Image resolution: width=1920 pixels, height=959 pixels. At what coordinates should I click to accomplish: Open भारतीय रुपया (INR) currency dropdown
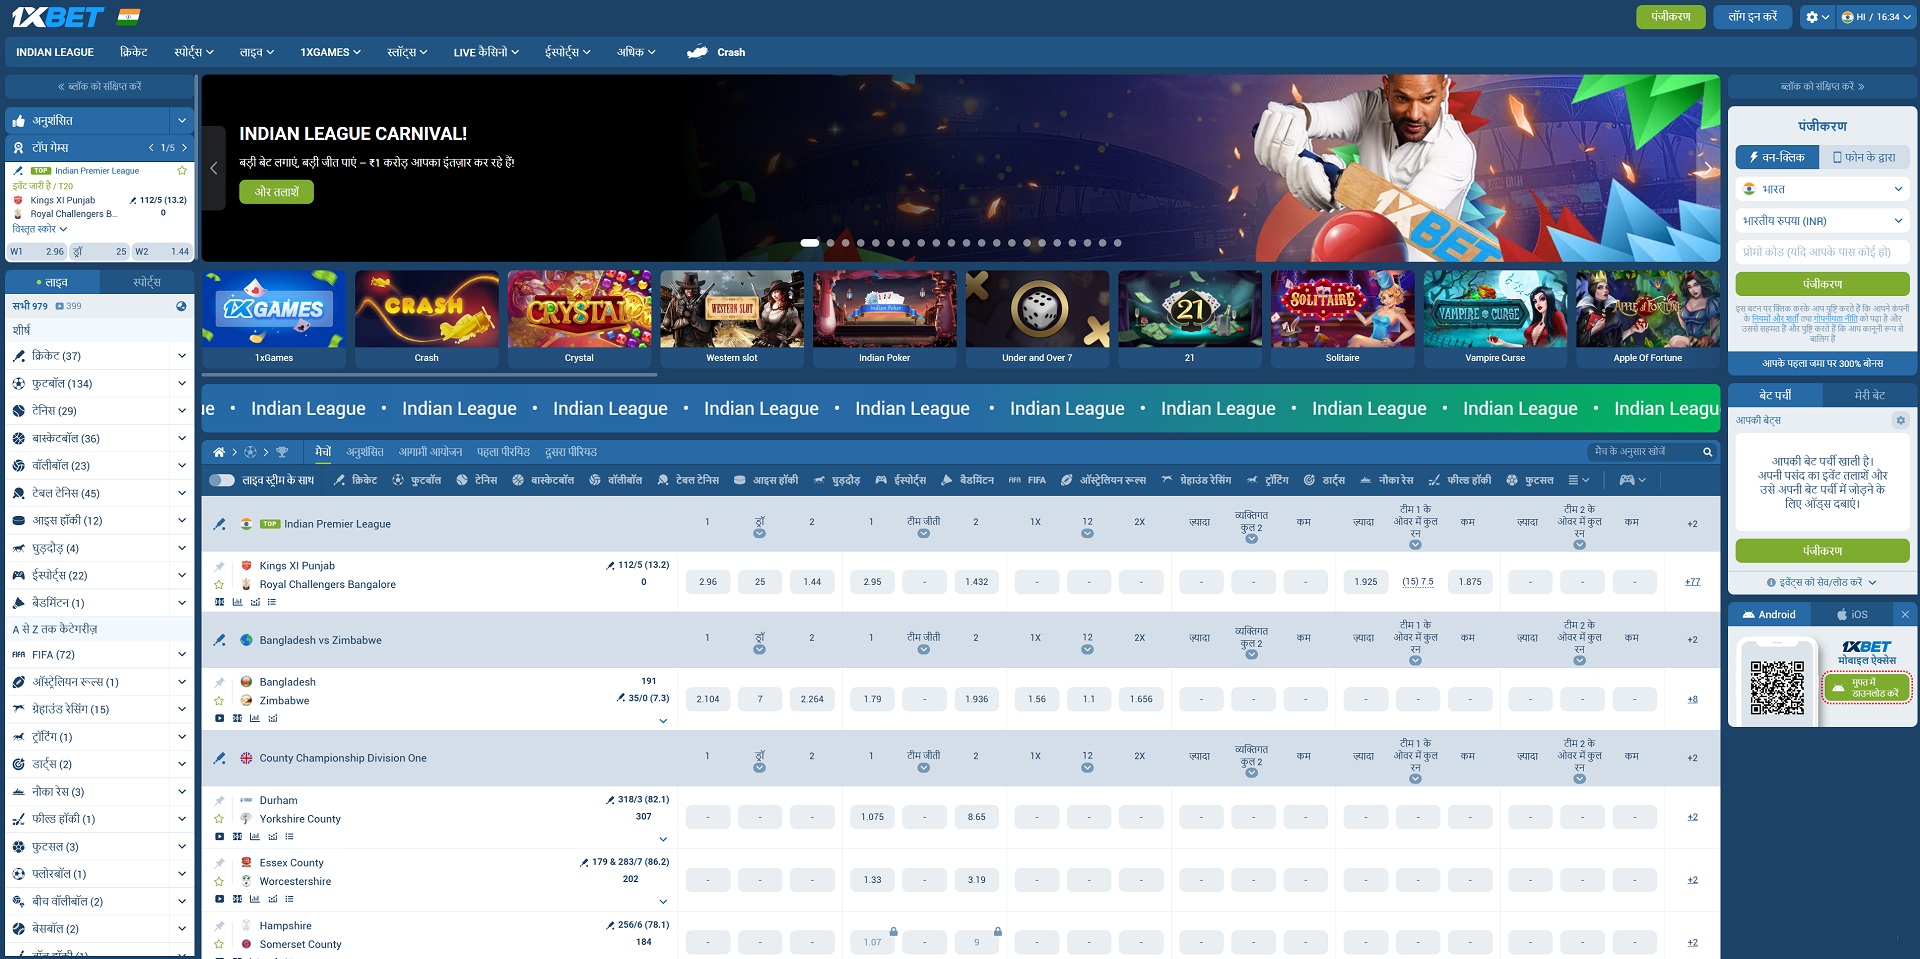[1822, 221]
